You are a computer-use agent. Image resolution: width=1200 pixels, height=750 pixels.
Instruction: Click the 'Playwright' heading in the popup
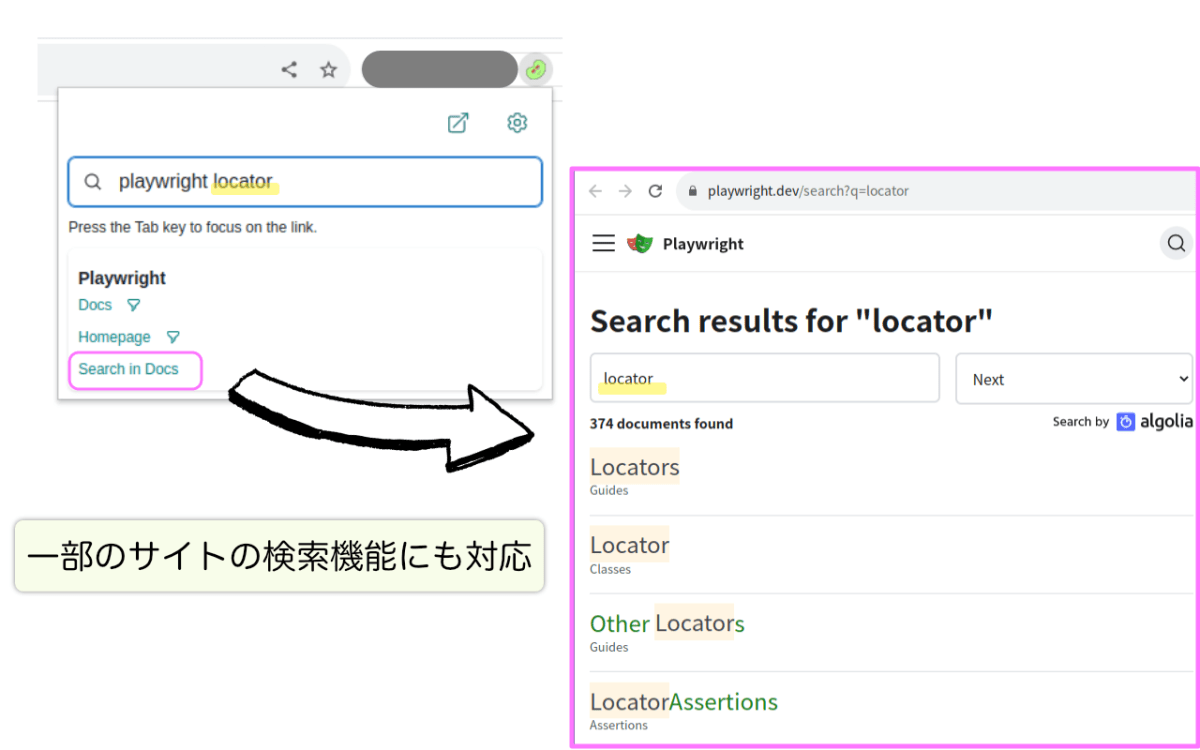coord(122,278)
